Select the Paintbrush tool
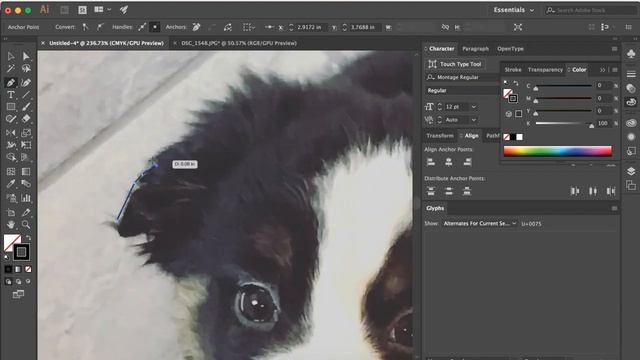 point(26,107)
